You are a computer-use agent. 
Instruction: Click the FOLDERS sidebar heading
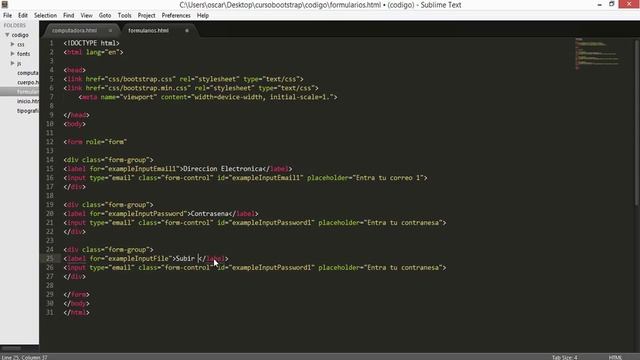point(15,25)
